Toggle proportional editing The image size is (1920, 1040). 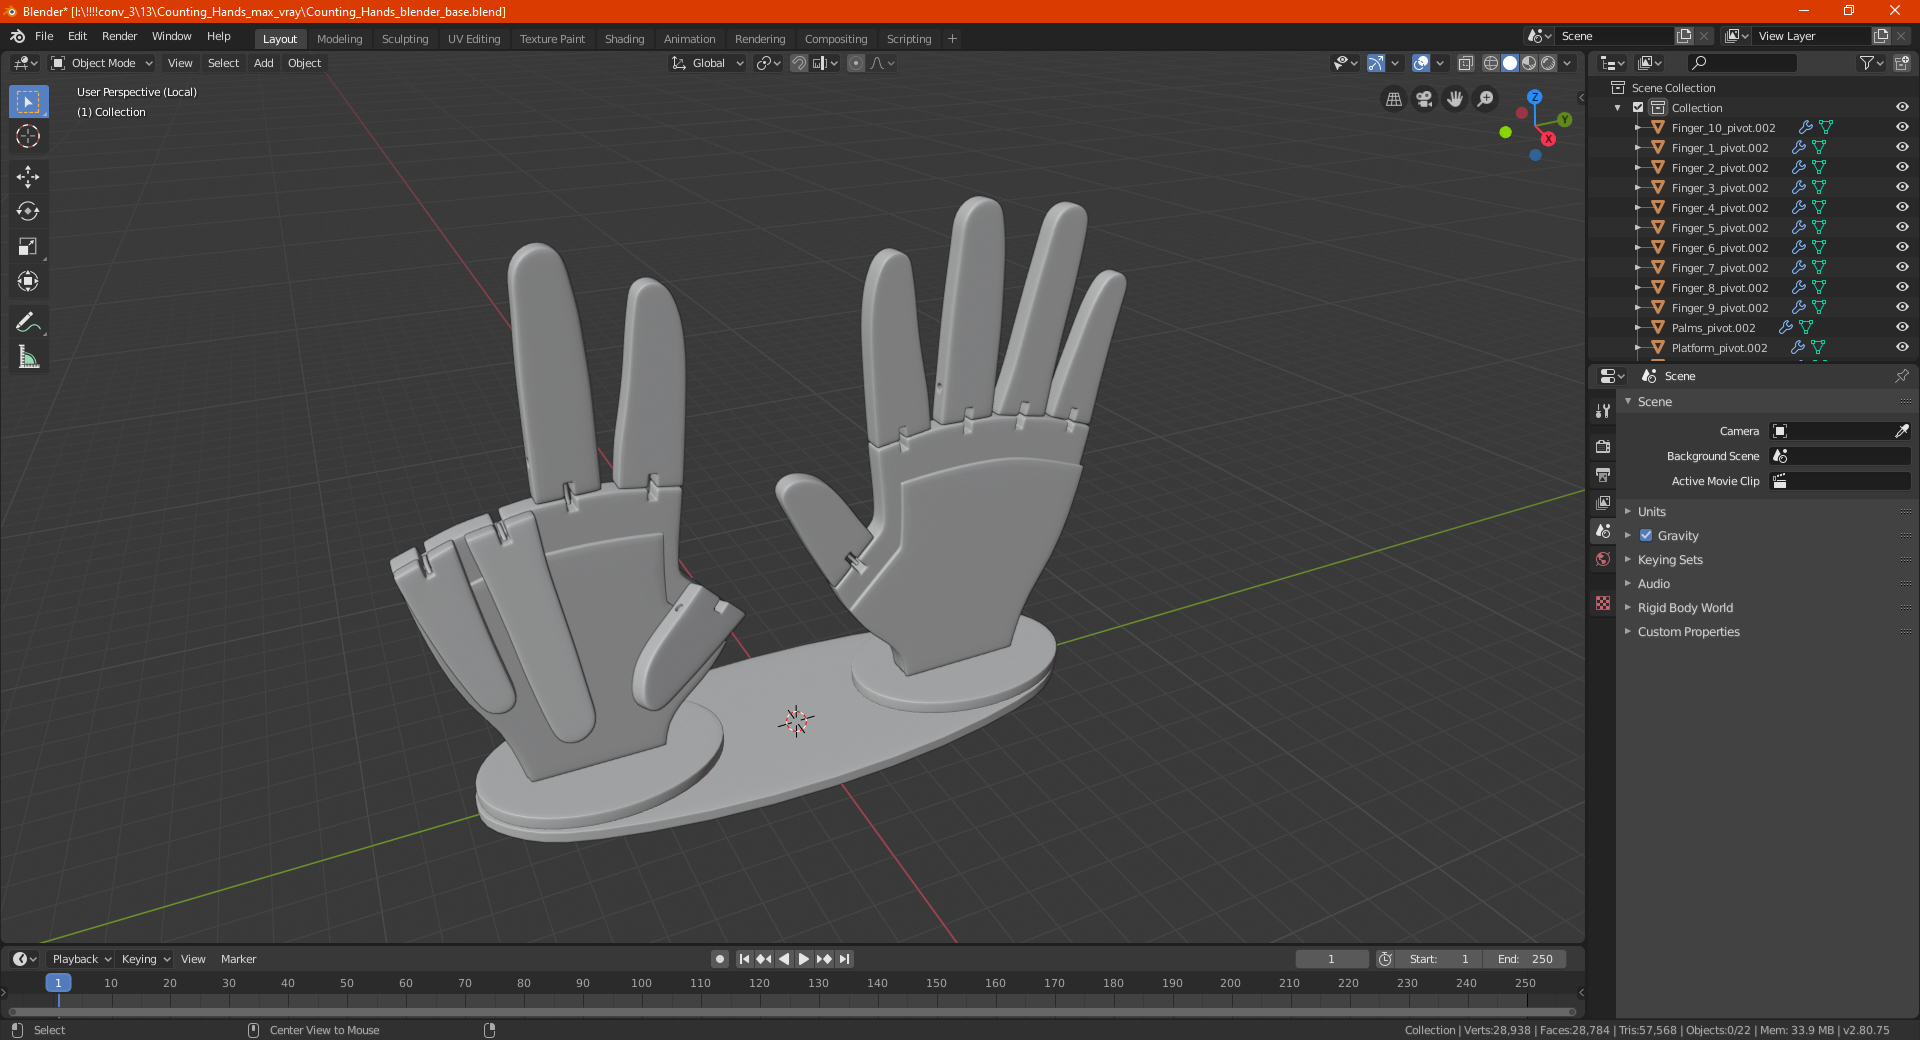coord(856,63)
